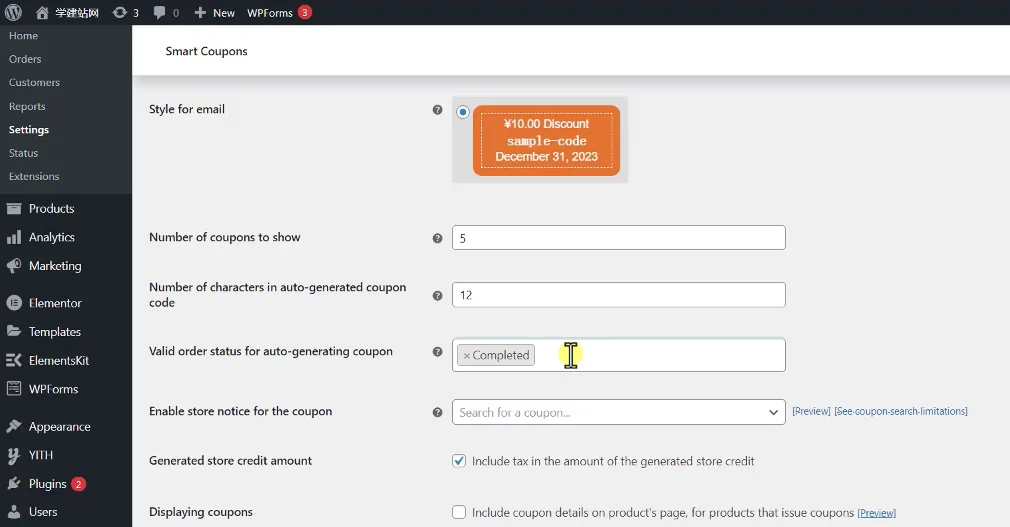Uncheck Include tax in generated store credit
This screenshot has height=527, width=1010.
point(459,461)
